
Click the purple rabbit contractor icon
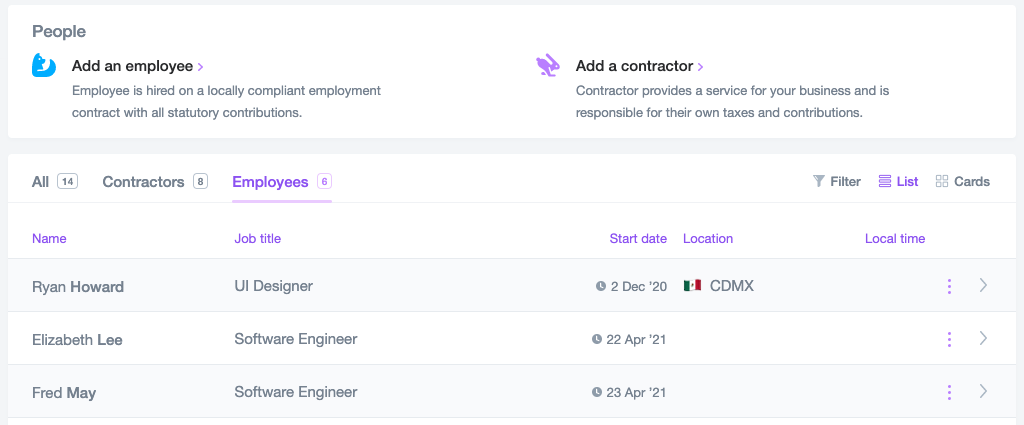(x=548, y=66)
